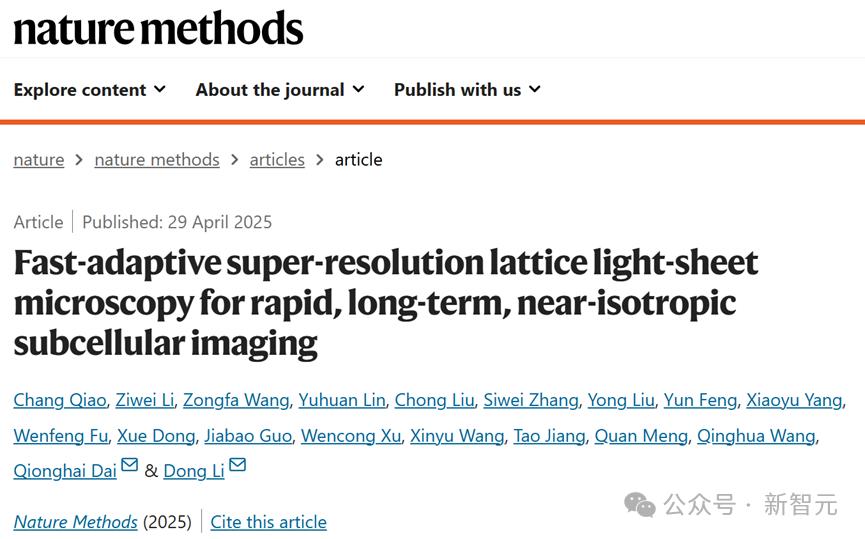Click author Wenfeng Fu link
This screenshot has width=865, height=539.
[x=60, y=435]
